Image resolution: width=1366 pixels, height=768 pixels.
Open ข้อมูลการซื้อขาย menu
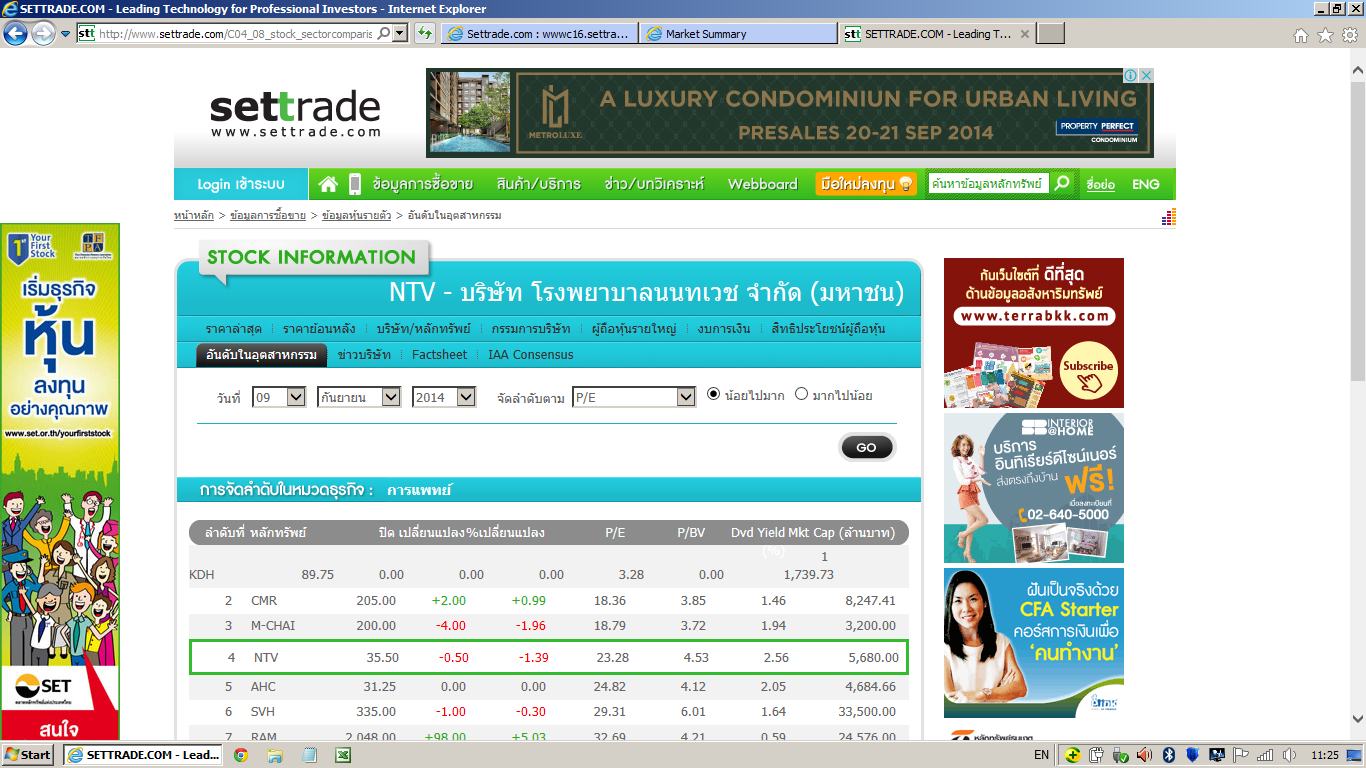click(423, 184)
